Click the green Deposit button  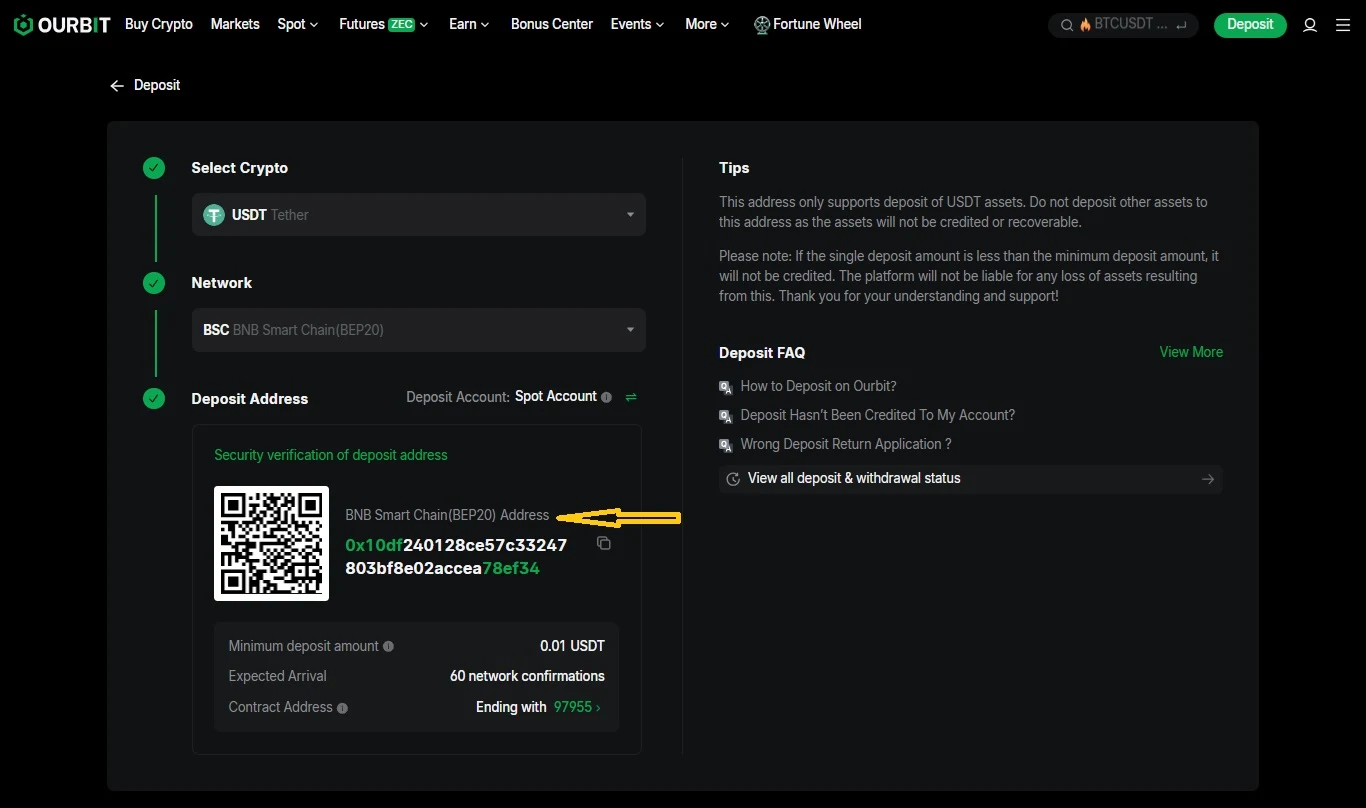[x=1250, y=25]
